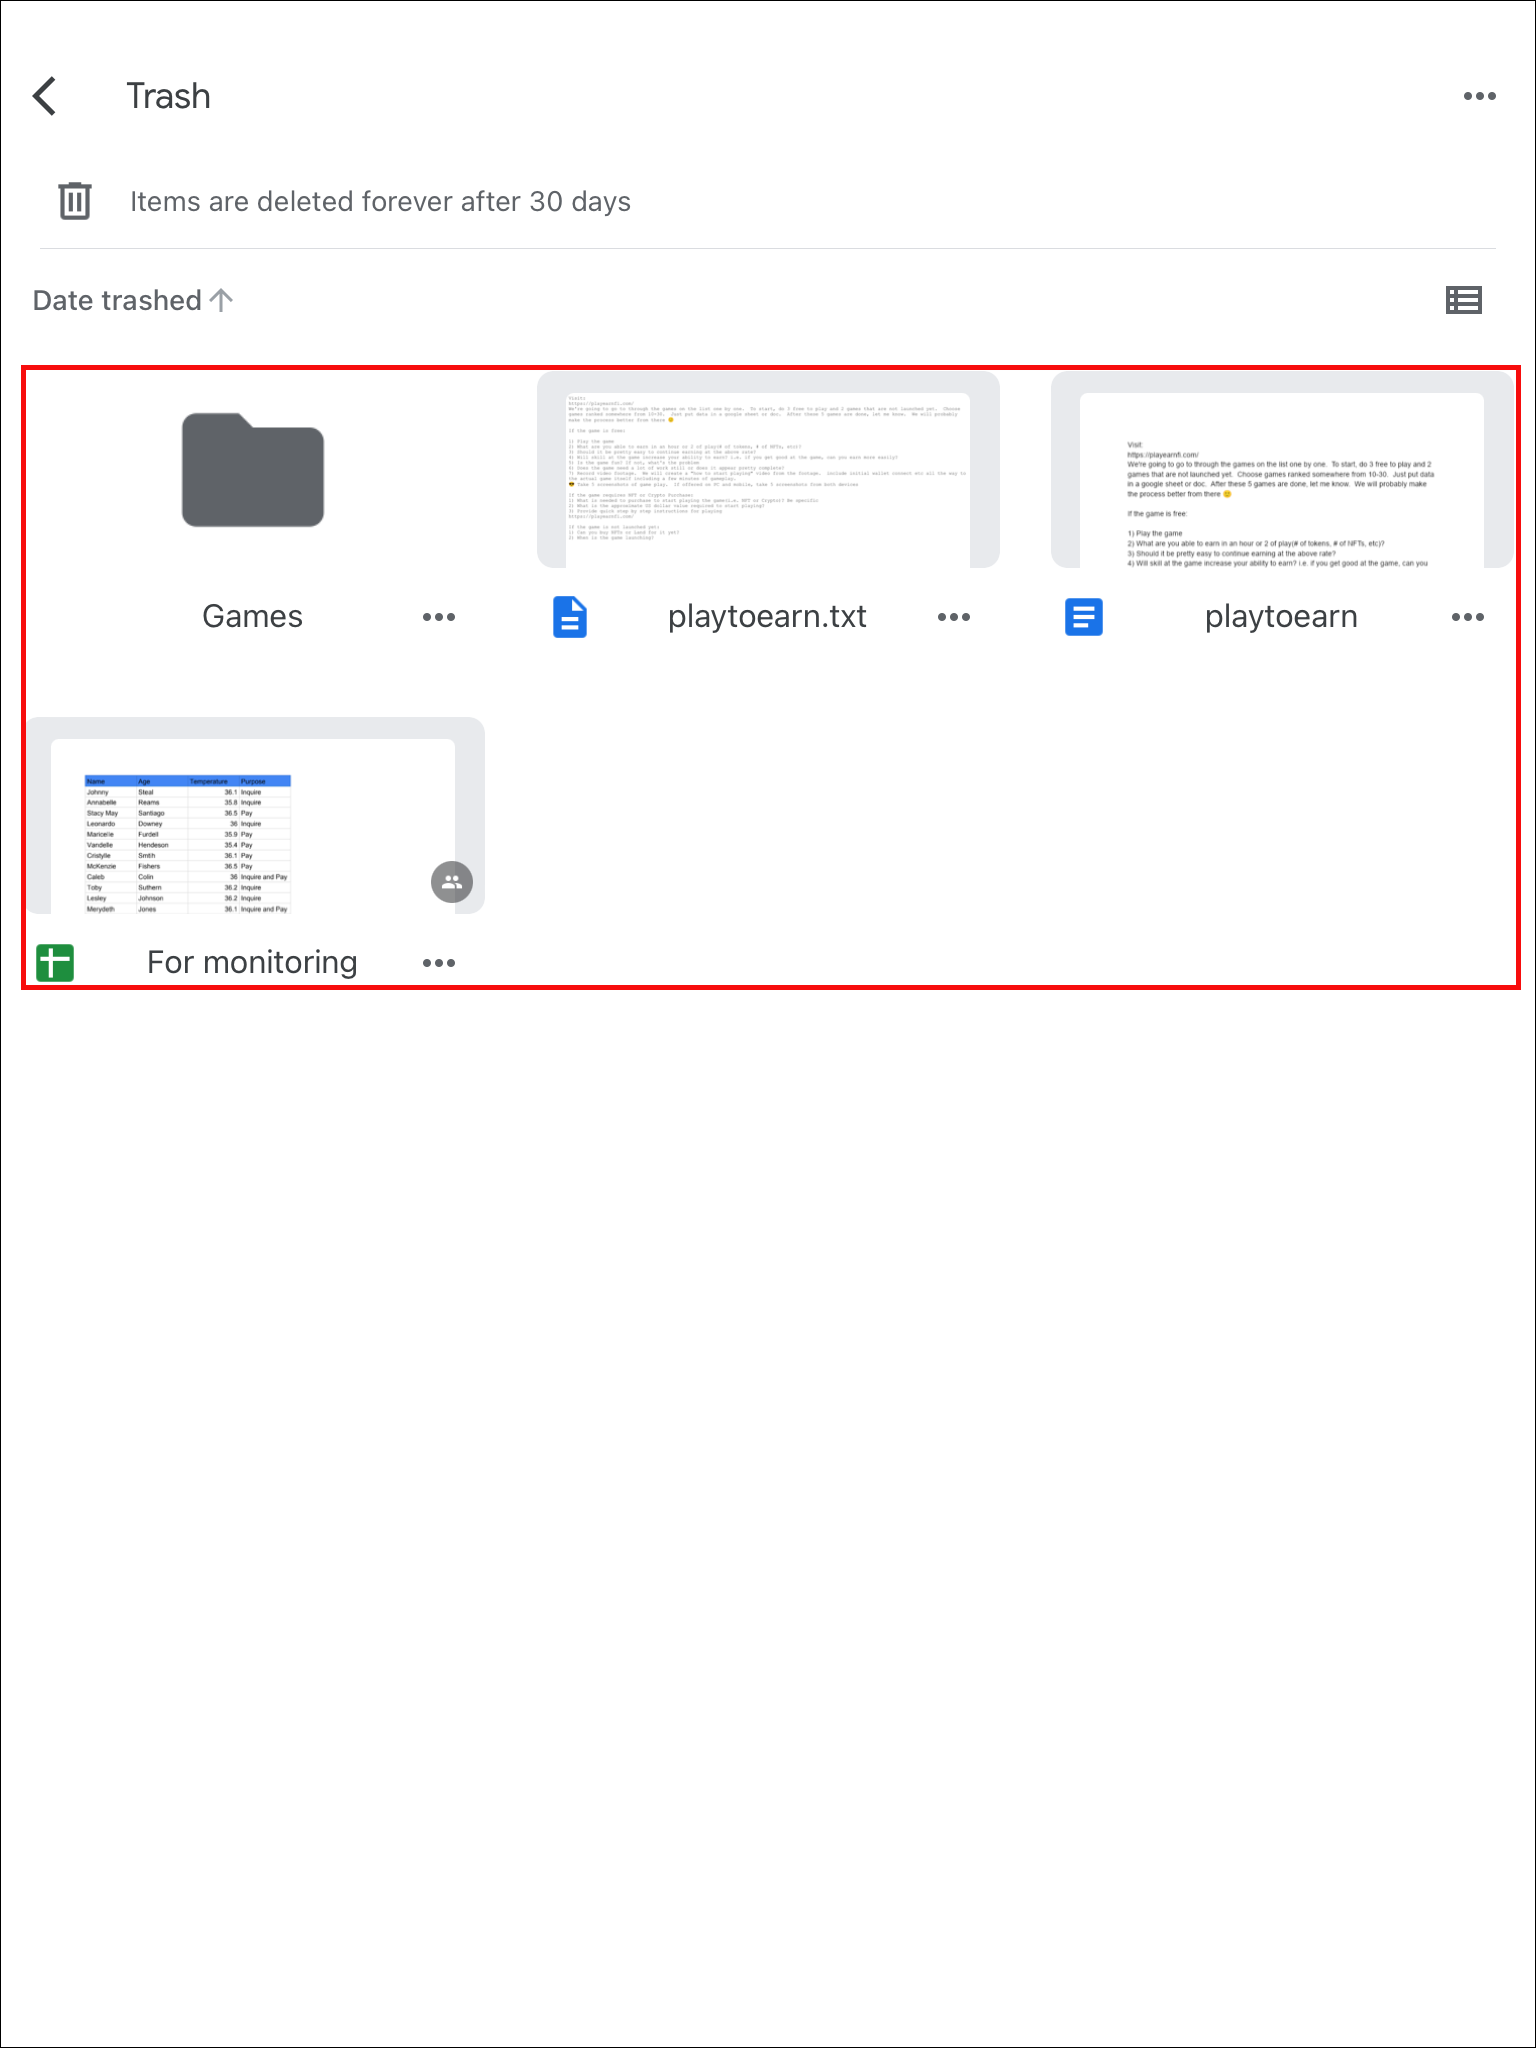This screenshot has height=2048, width=1536.
Task: Open more options for For monitoring
Action: tap(439, 963)
